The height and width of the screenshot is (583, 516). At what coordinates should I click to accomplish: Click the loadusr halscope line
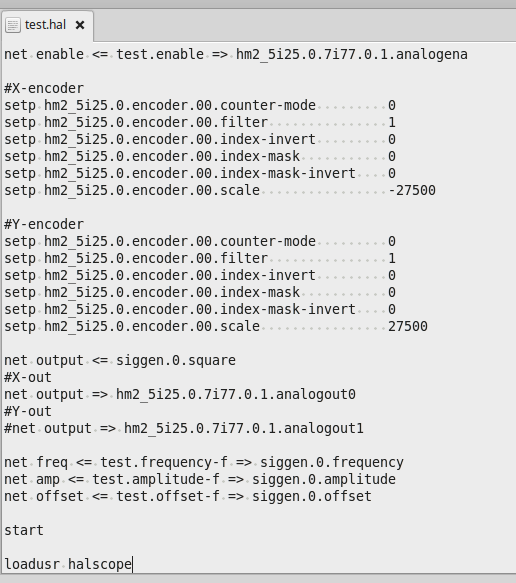[68, 564]
